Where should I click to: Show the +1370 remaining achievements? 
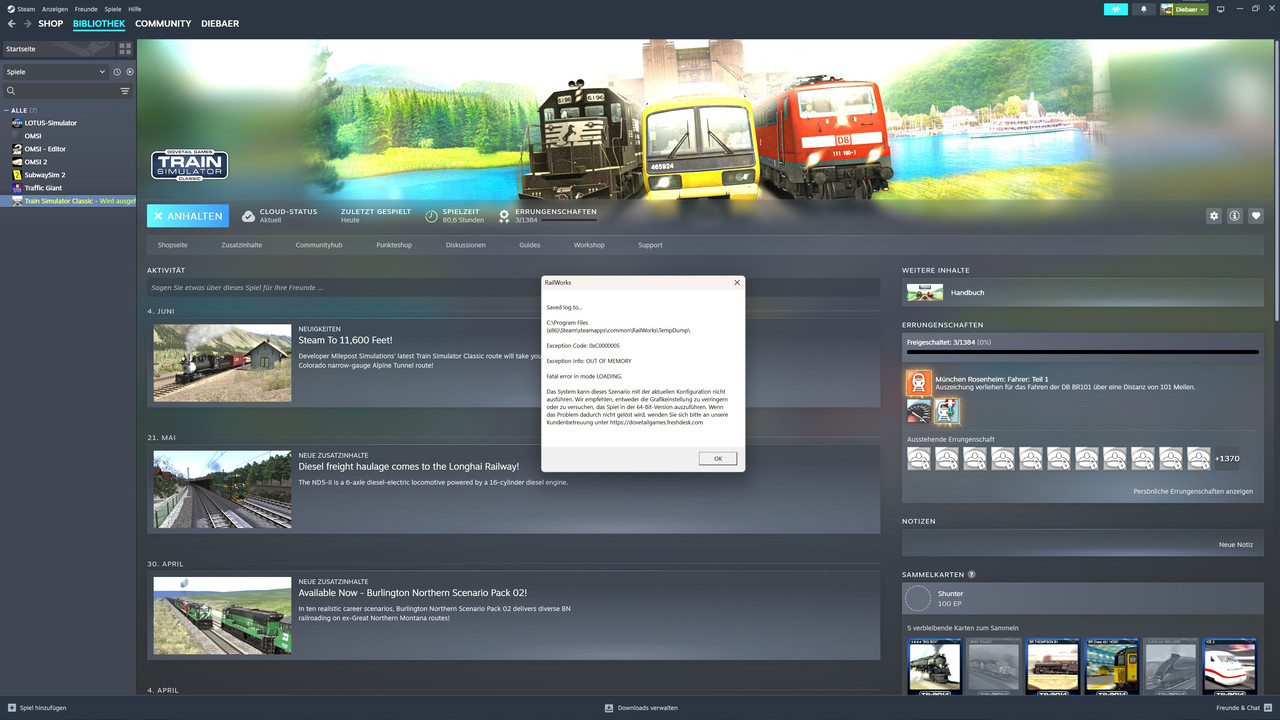click(1227, 459)
